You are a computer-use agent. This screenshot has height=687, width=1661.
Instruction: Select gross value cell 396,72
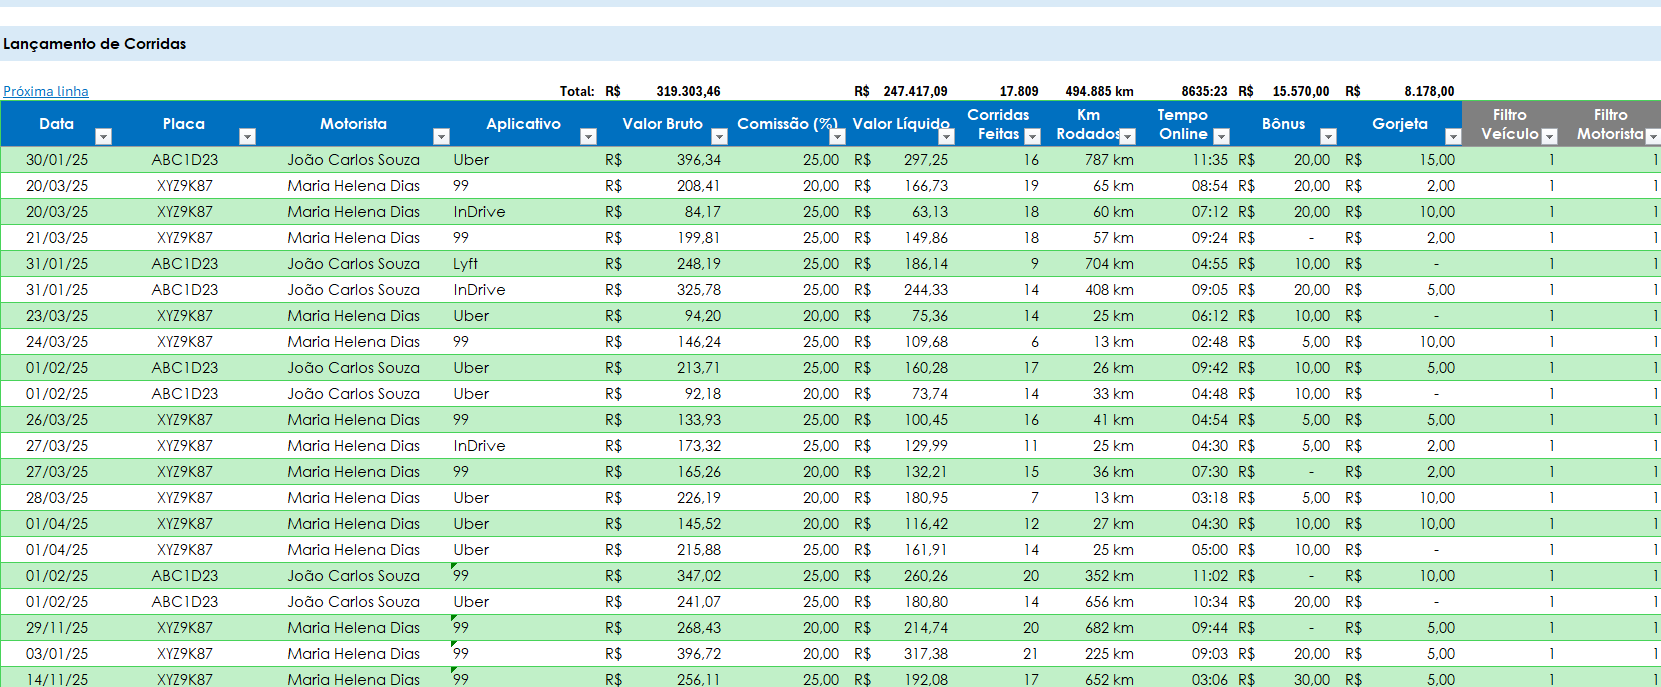[x=698, y=654]
